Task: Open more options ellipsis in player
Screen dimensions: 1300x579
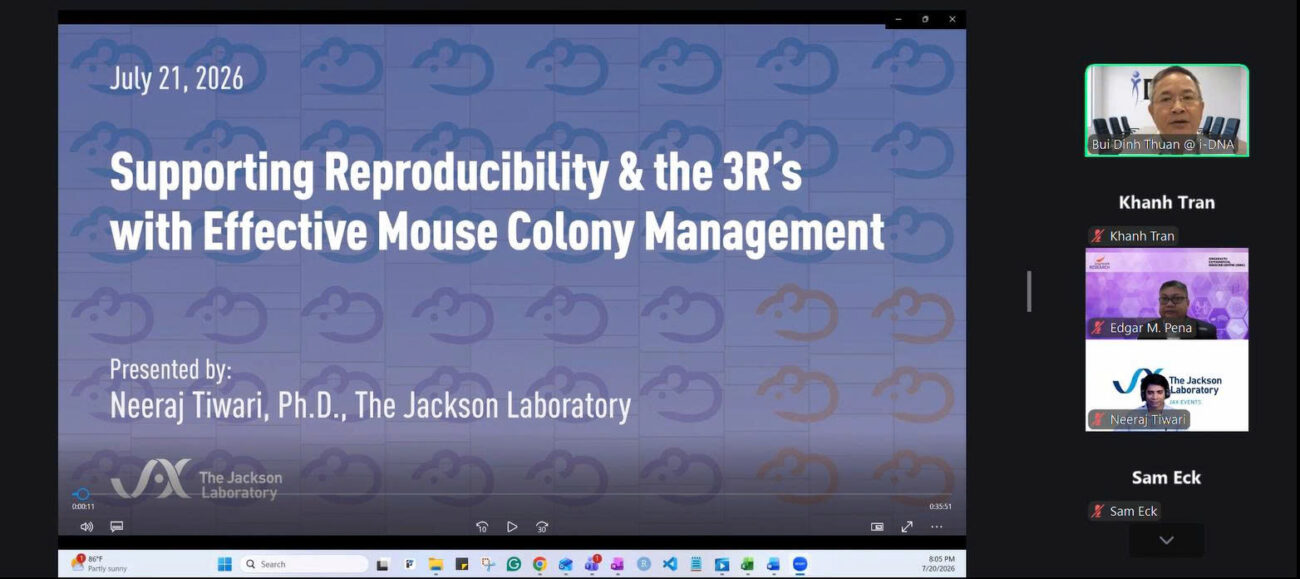Action: (937, 527)
